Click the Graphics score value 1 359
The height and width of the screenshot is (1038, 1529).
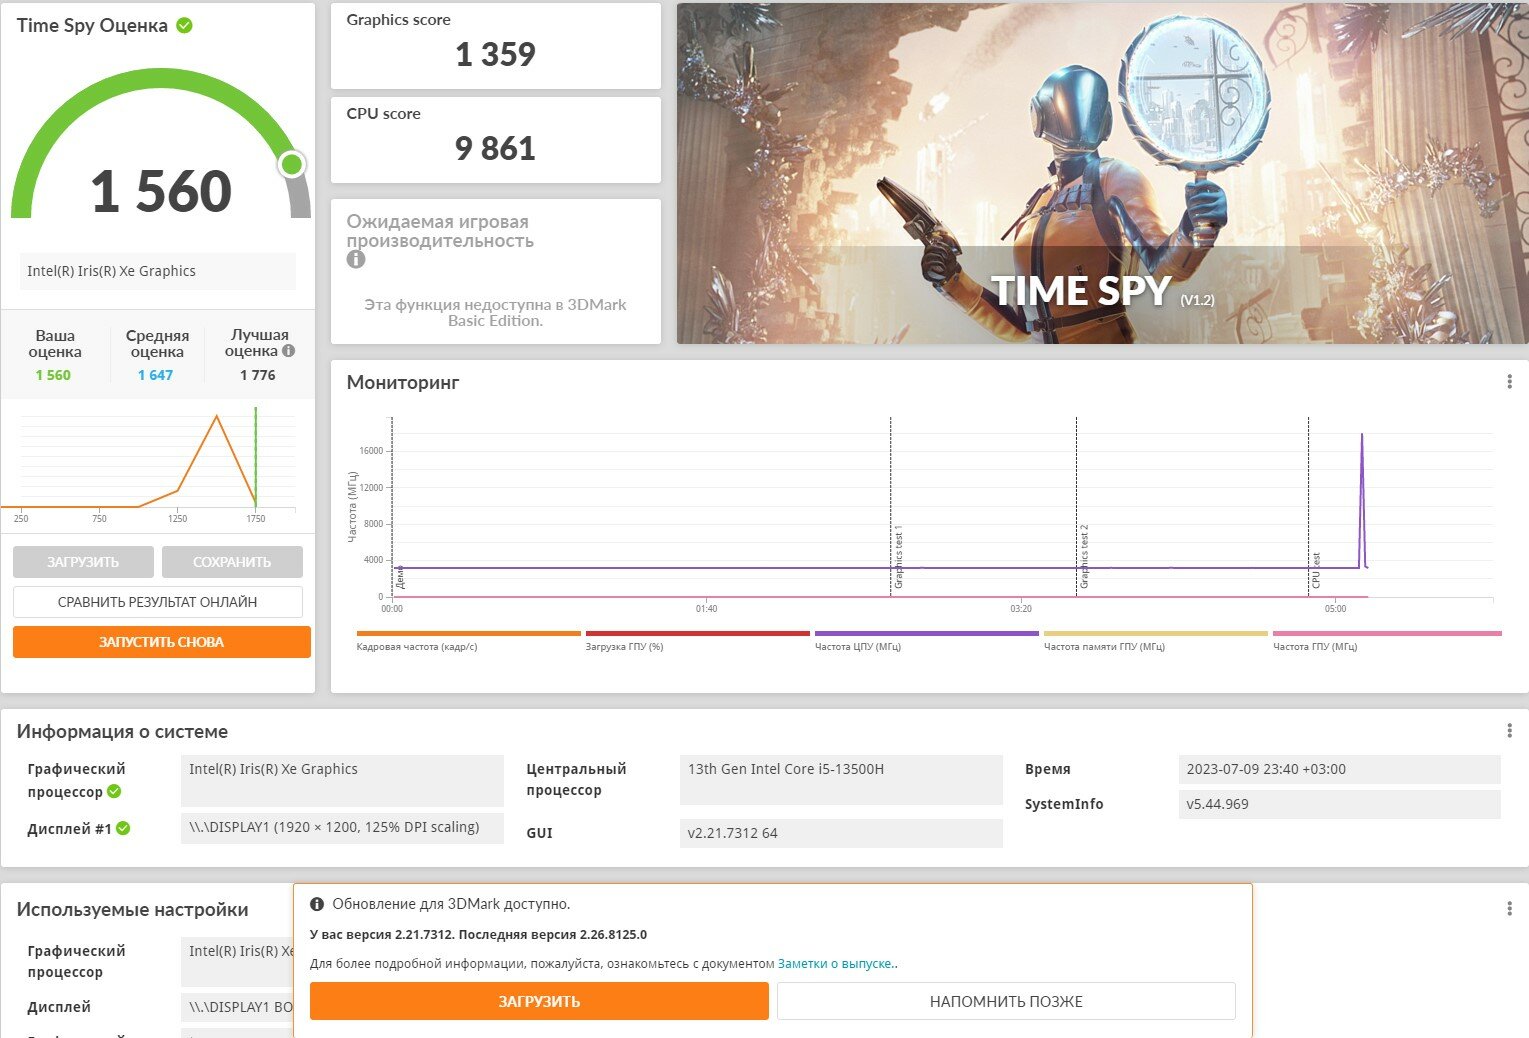(x=495, y=54)
